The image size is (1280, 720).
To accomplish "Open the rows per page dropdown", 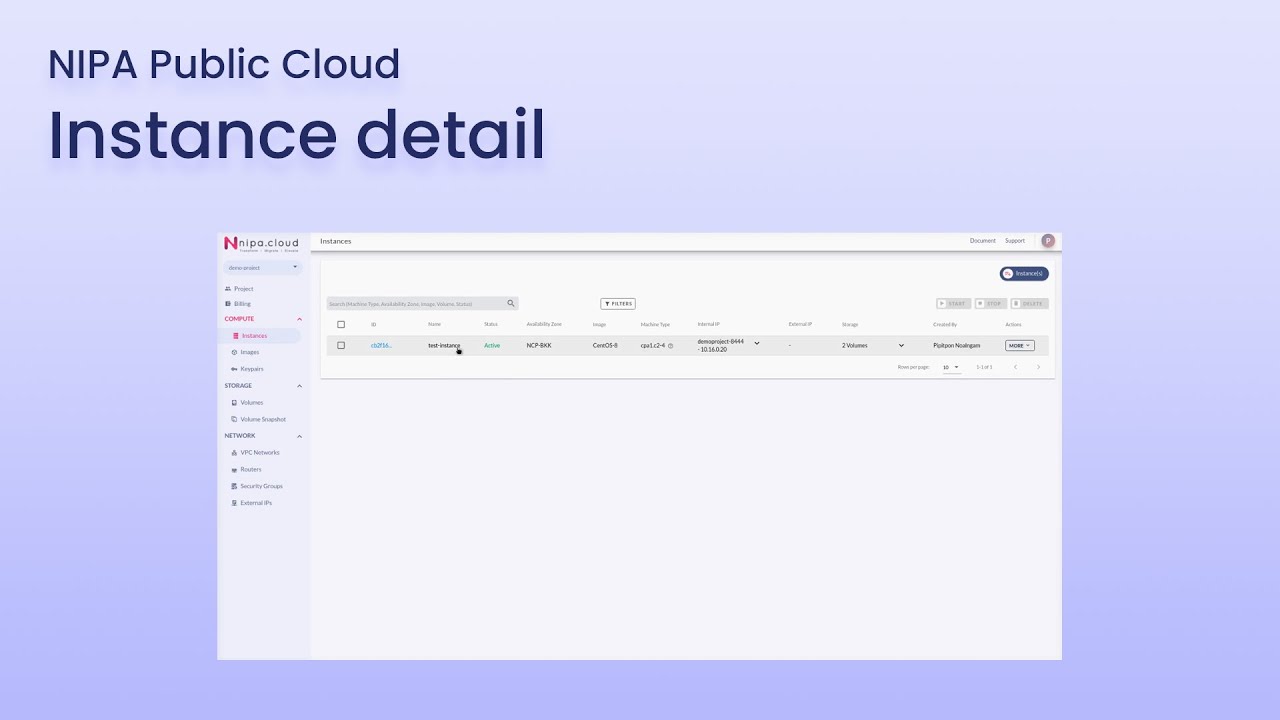I will (951, 367).
